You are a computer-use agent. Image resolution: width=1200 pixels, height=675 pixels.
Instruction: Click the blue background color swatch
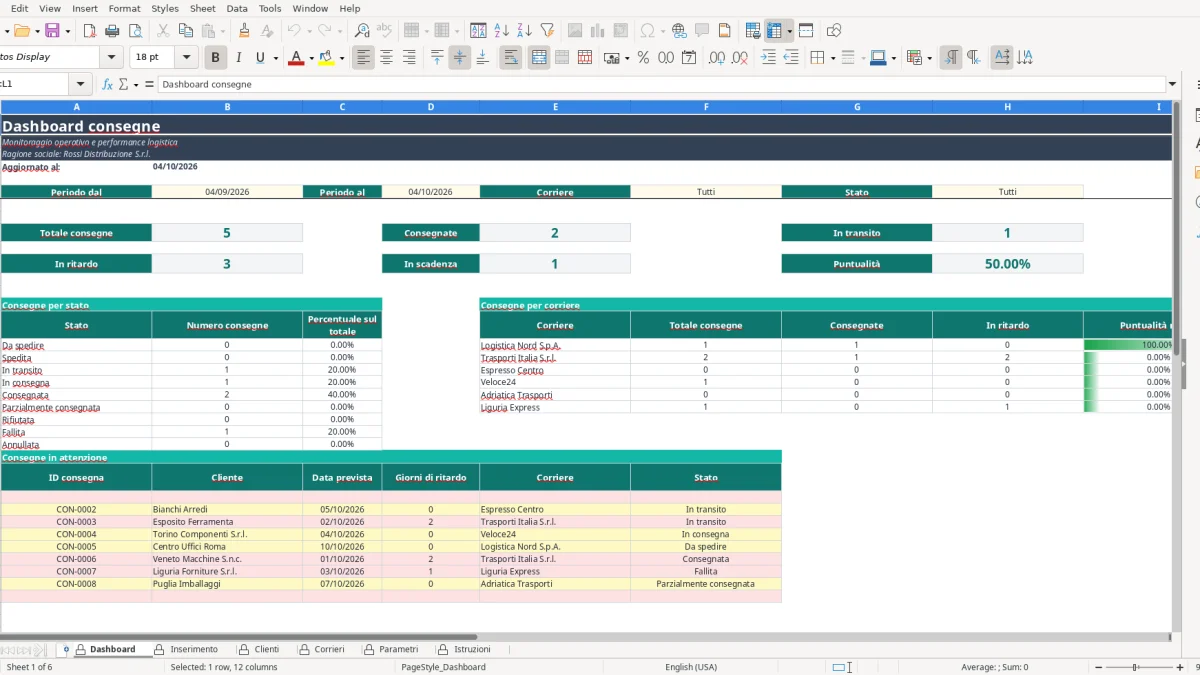[877, 58]
